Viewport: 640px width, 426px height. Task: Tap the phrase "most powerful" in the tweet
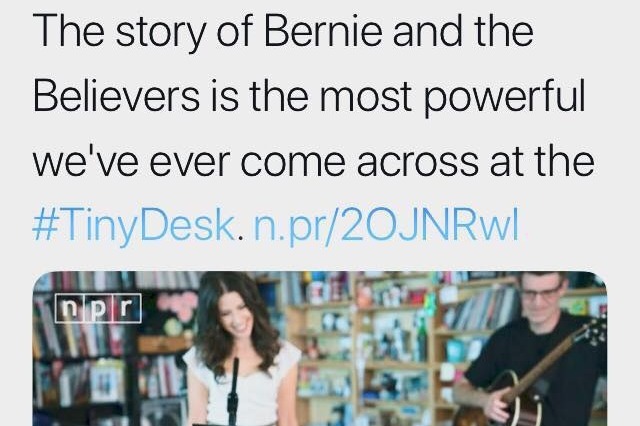click(452, 98)
